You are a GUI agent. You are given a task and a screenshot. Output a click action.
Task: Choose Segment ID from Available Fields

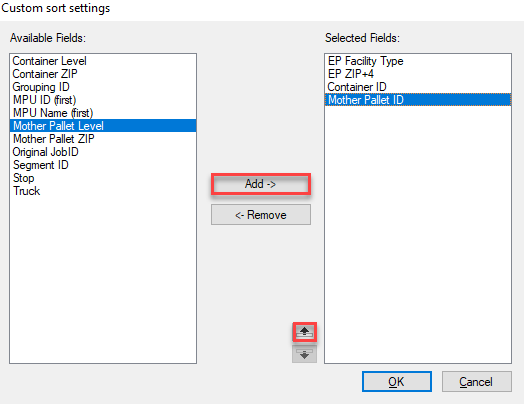click(x=40, y=165)
